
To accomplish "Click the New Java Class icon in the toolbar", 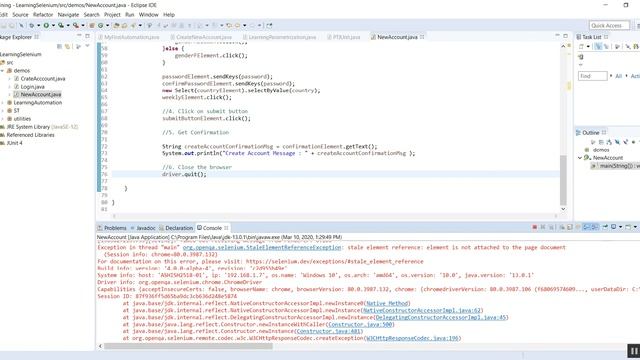I will coord(100,25).
